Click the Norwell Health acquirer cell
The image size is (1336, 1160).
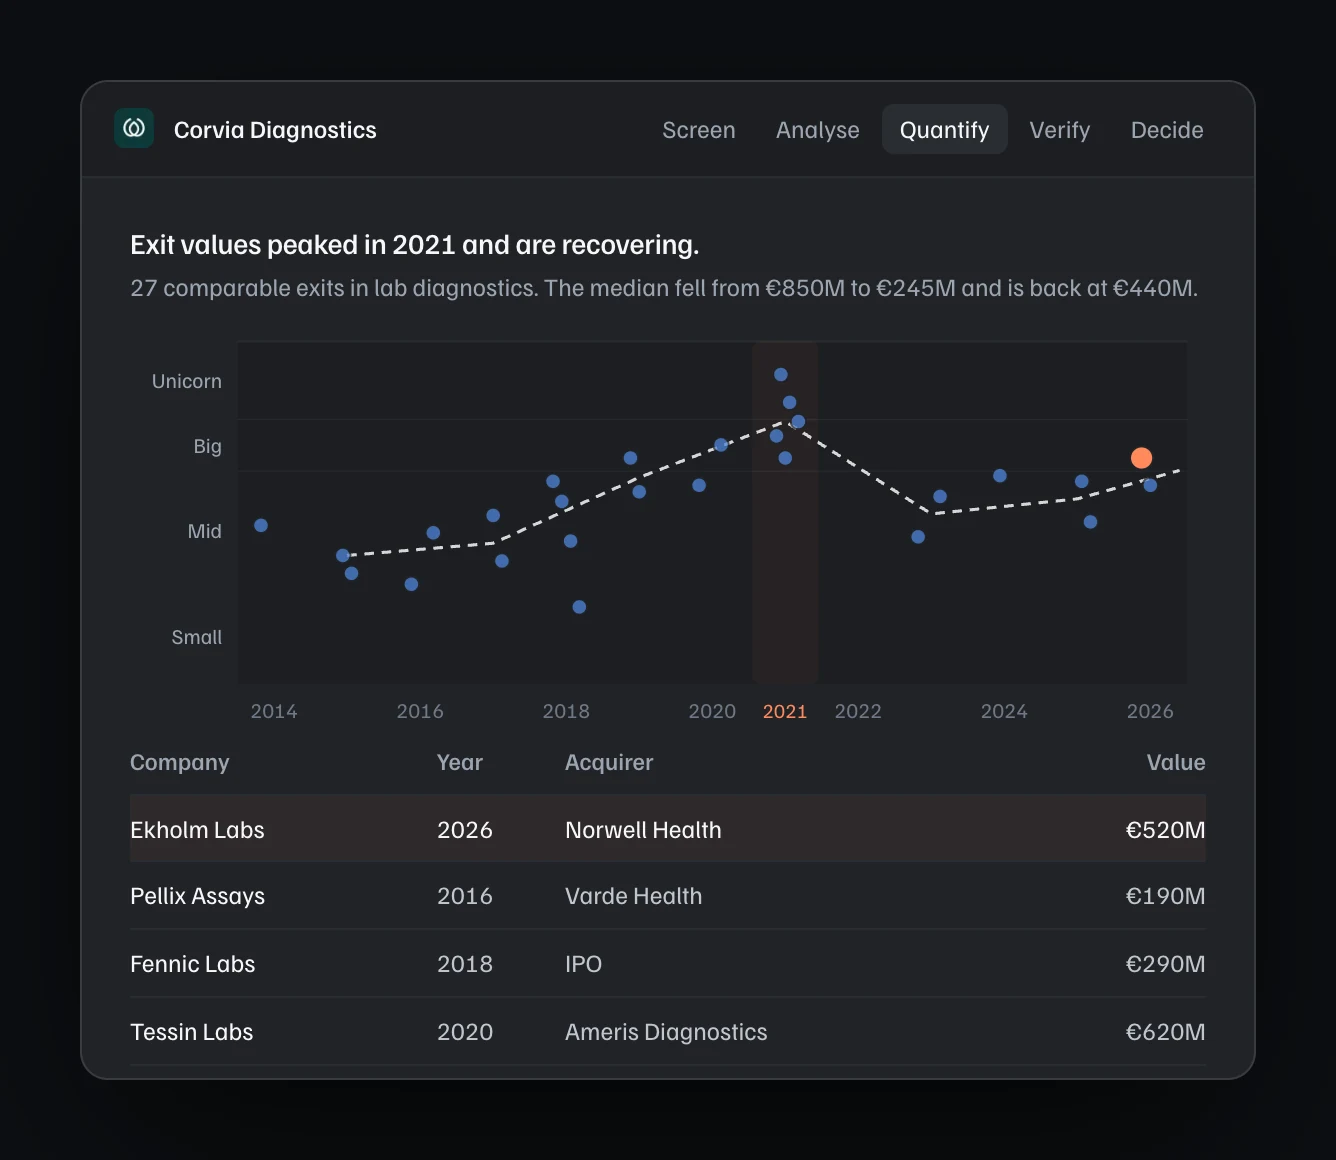[x=643, y=830]
